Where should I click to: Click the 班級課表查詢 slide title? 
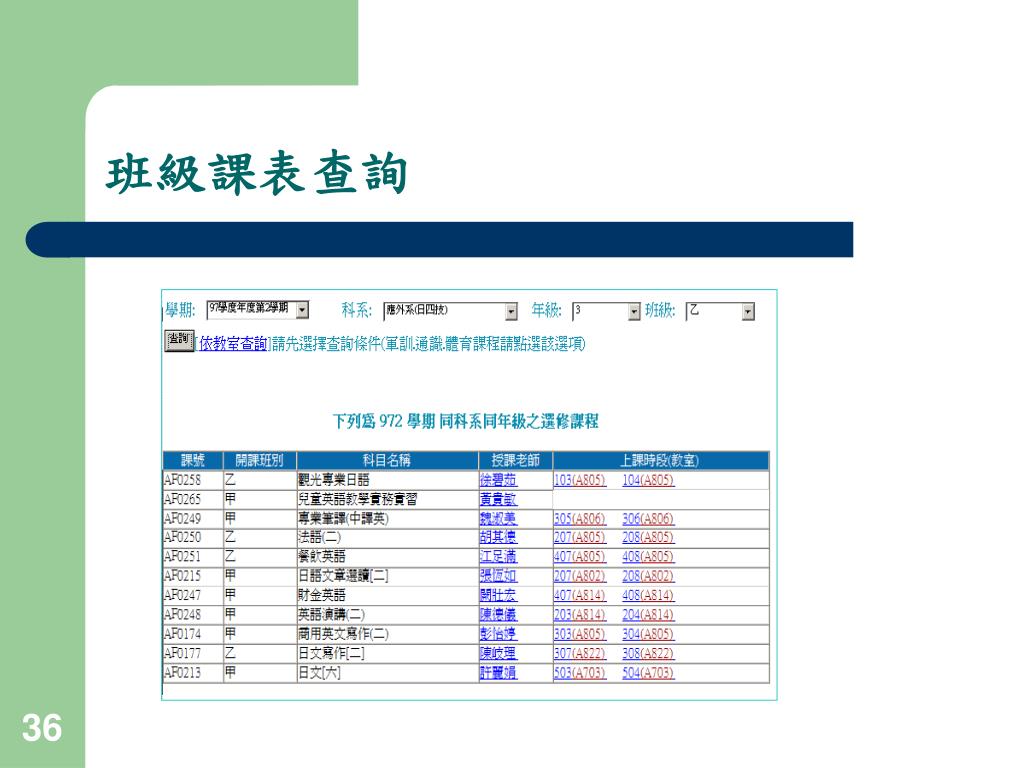pos(257,174)
